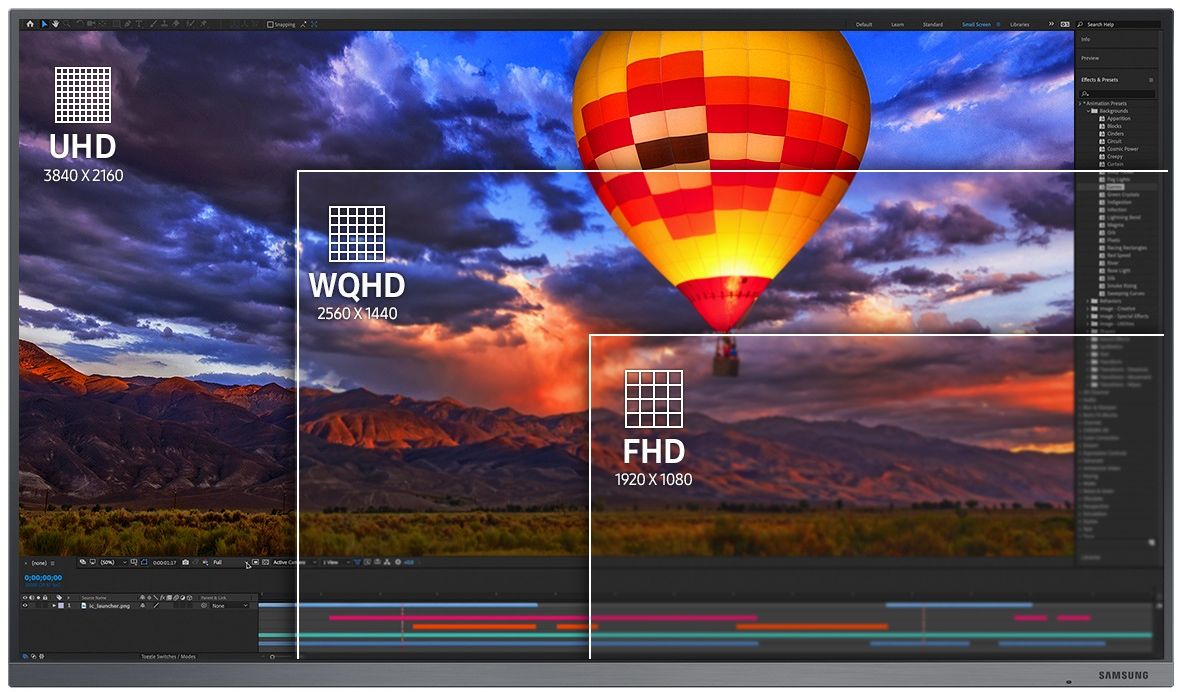This screenshot has height=692, width=1180.
Task: Click the snapshot camera icon
Action: [x=185, y=563]
